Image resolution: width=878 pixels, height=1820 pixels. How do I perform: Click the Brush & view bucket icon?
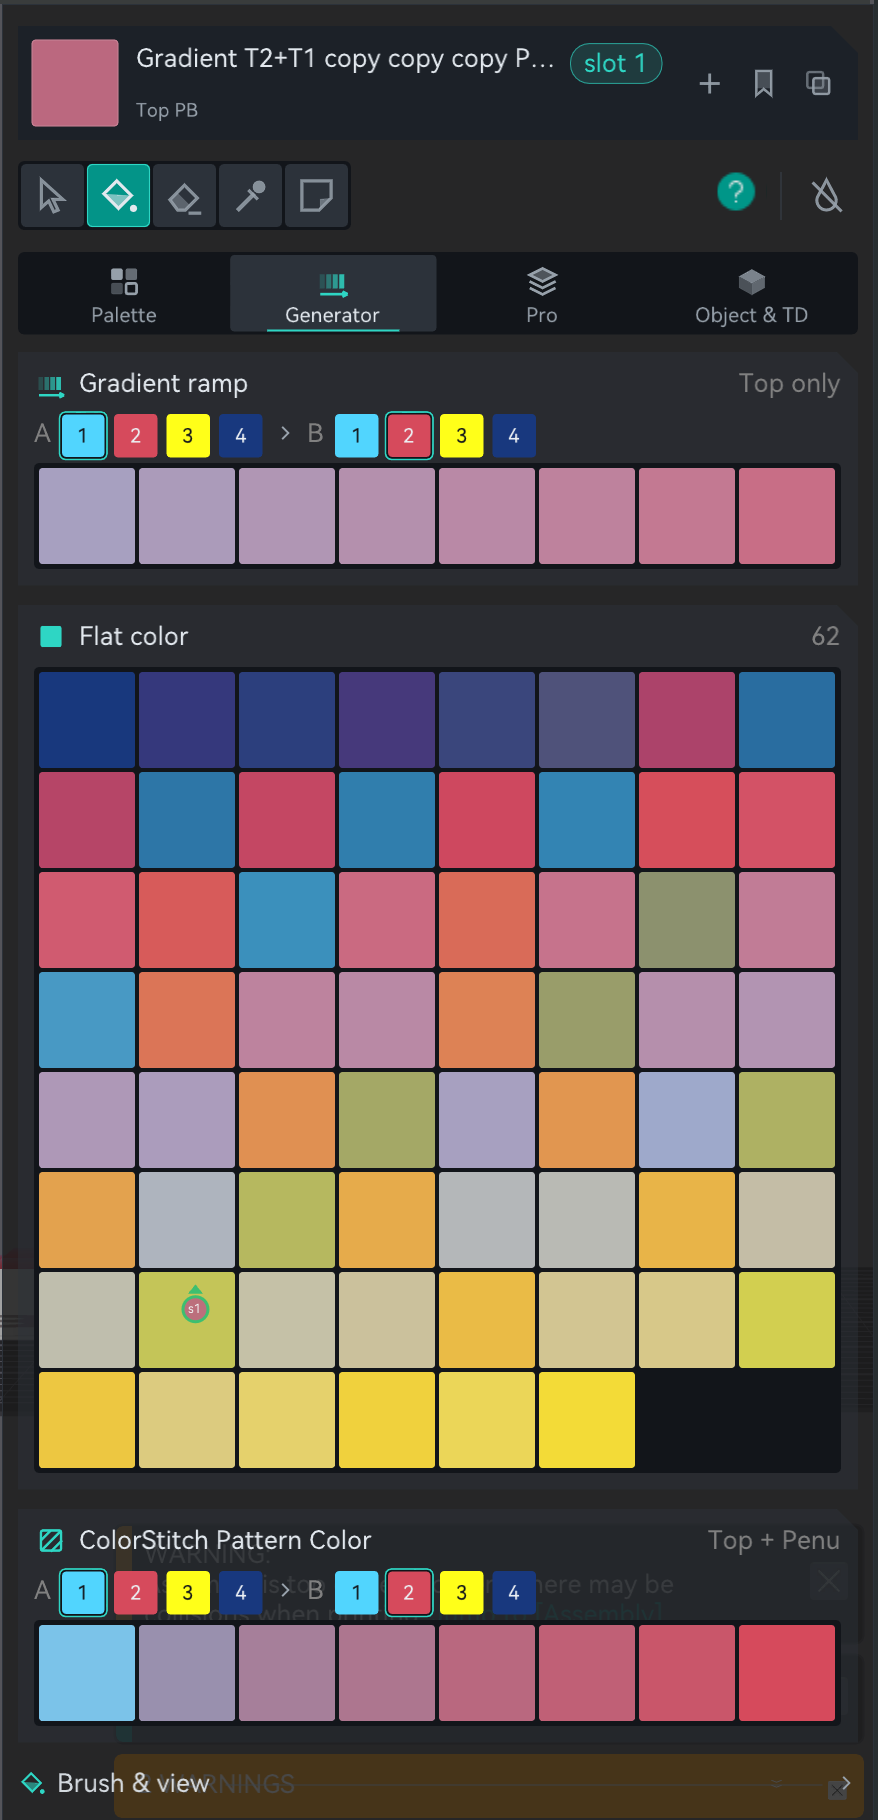point(33,1784)
